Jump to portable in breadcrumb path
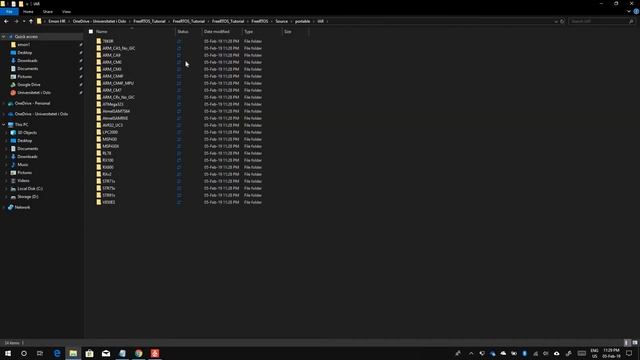Image resolution: width=640 pixels, height=360 pixels. [x=302, y=21]
